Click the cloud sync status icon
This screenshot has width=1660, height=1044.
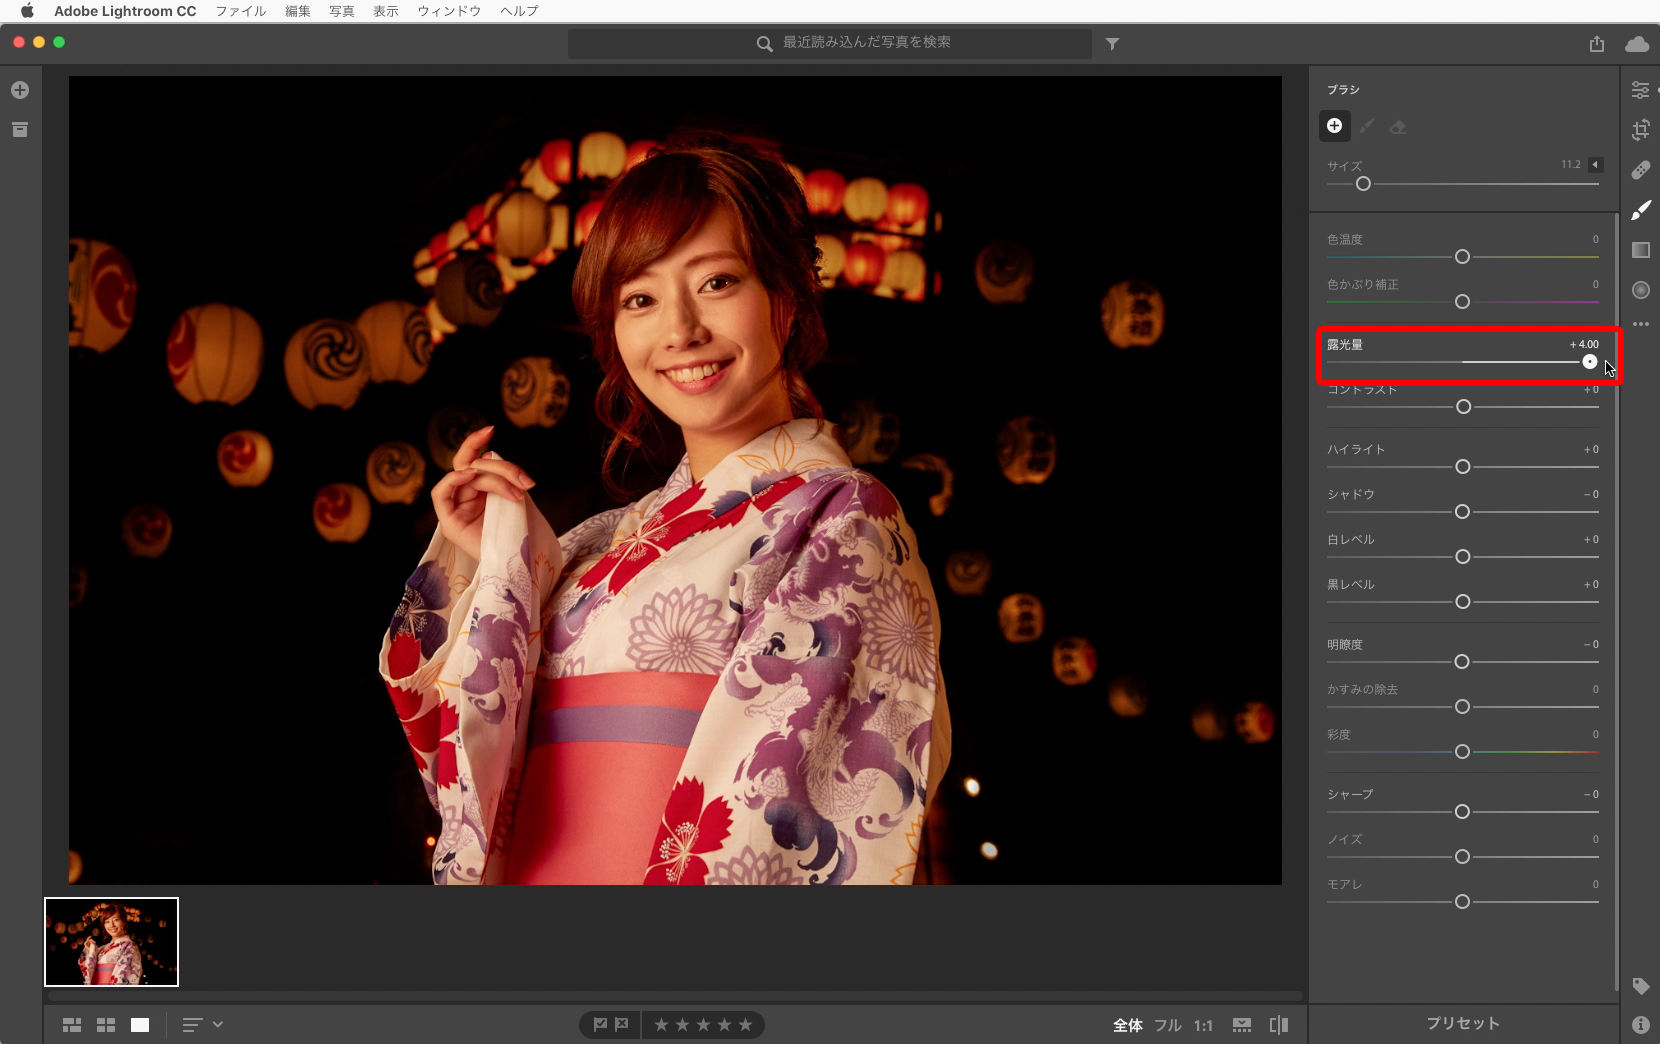click(x=1637, y=44)
